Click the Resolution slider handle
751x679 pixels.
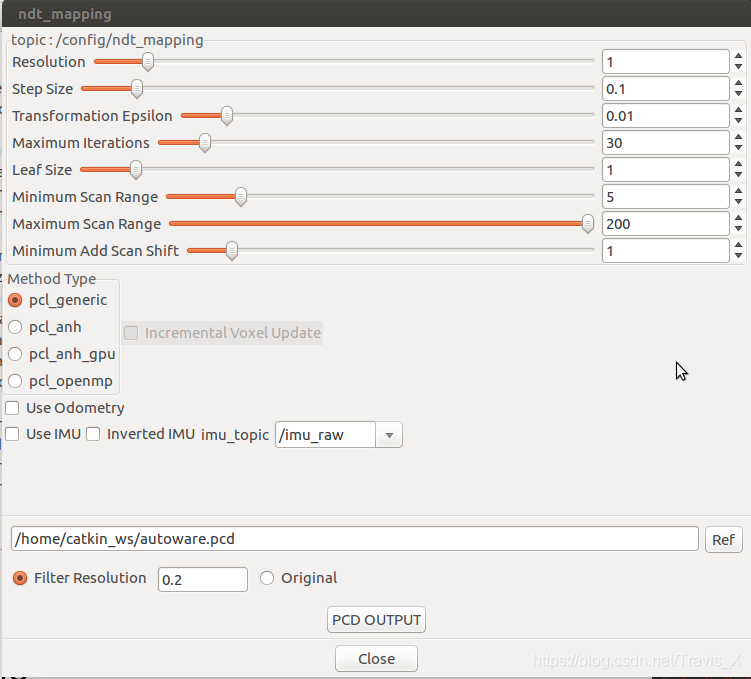pos(148,62)
